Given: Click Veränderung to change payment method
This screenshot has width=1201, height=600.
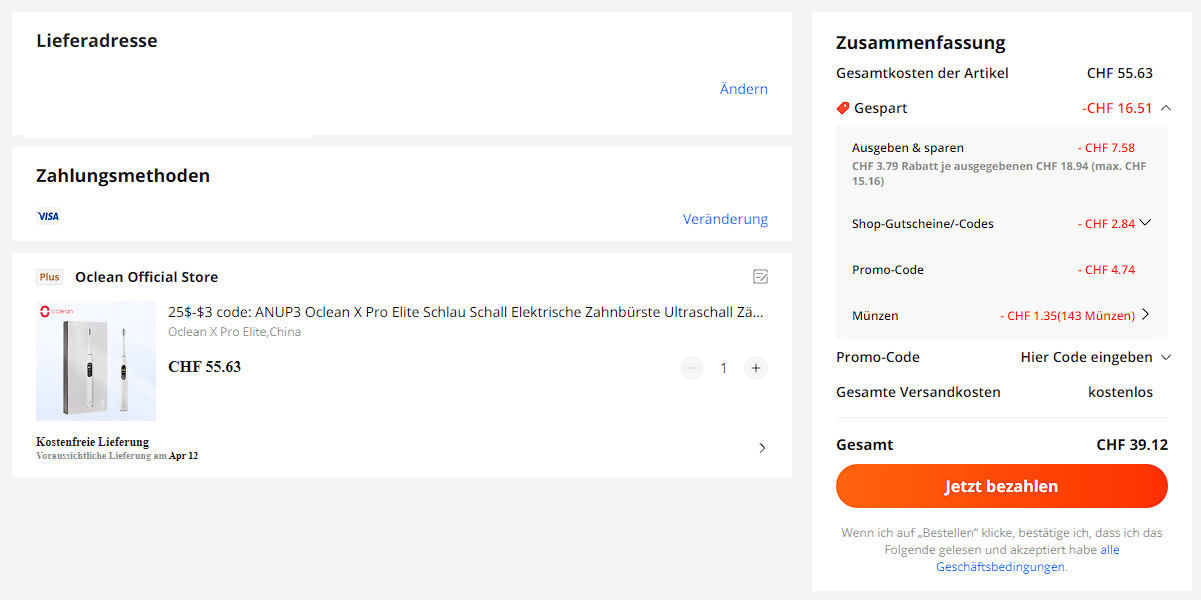Looking at the screenshot, I should tap(725, 219).
